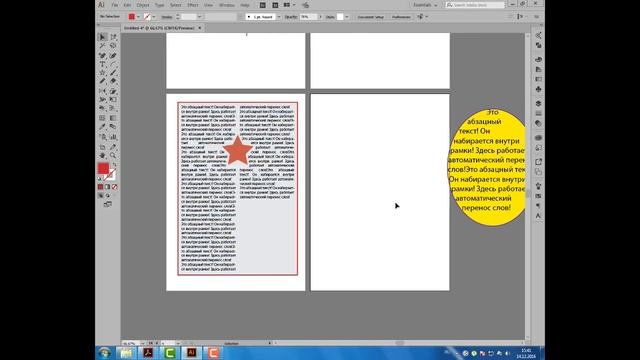Screen dimensions: 640x360
Task: Select the Artboard tool
Action: tap(102, 147)
